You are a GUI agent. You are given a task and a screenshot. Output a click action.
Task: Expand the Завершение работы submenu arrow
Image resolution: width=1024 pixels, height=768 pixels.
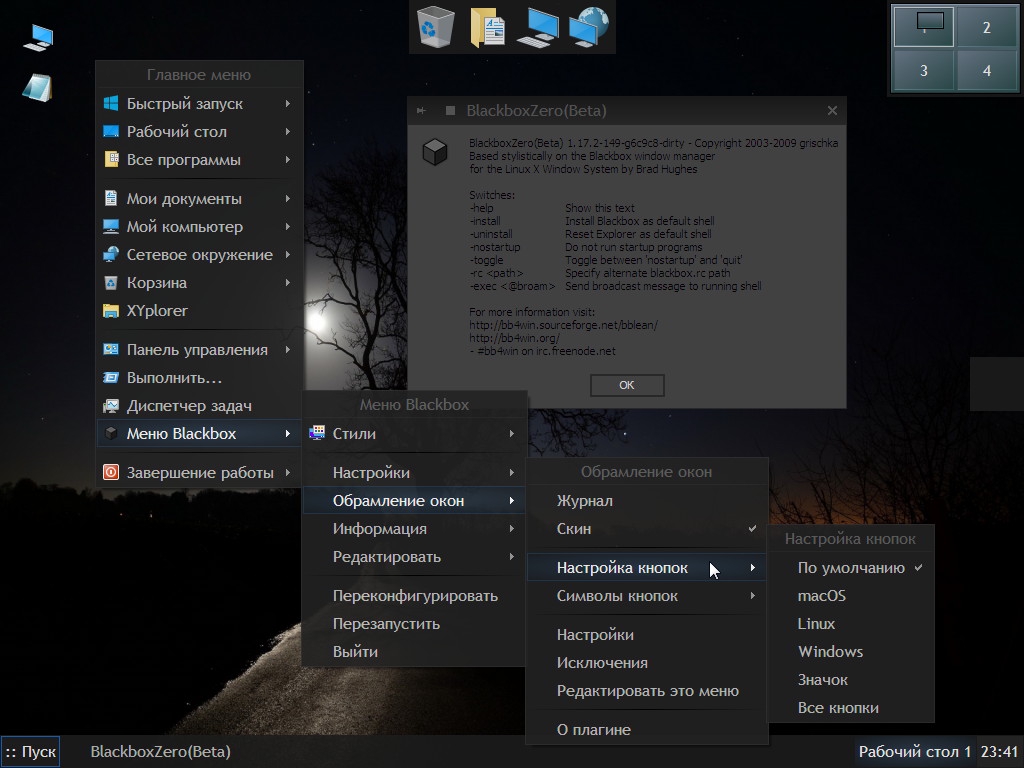[x=288, y=472]
